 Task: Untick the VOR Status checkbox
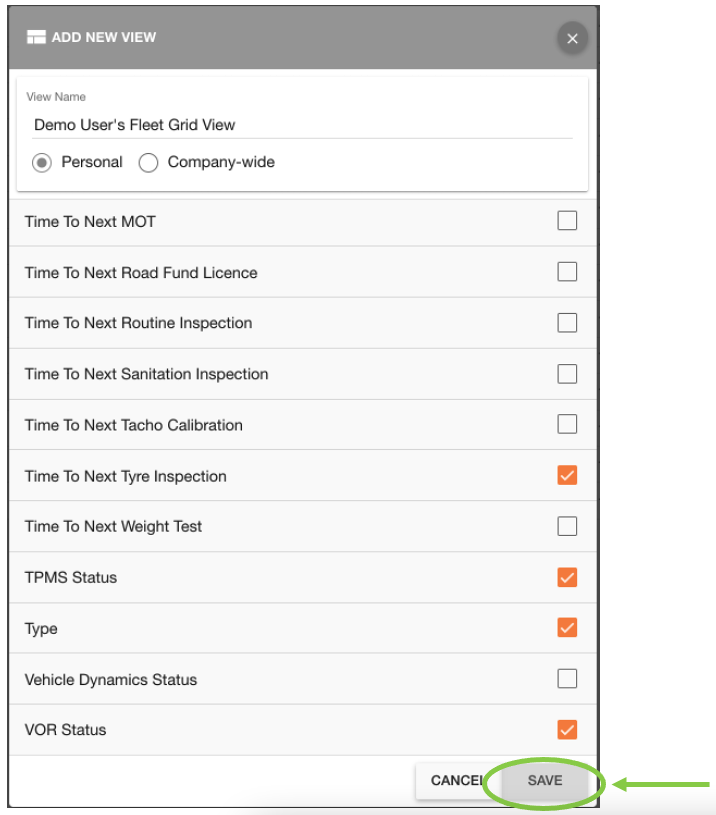567,730
